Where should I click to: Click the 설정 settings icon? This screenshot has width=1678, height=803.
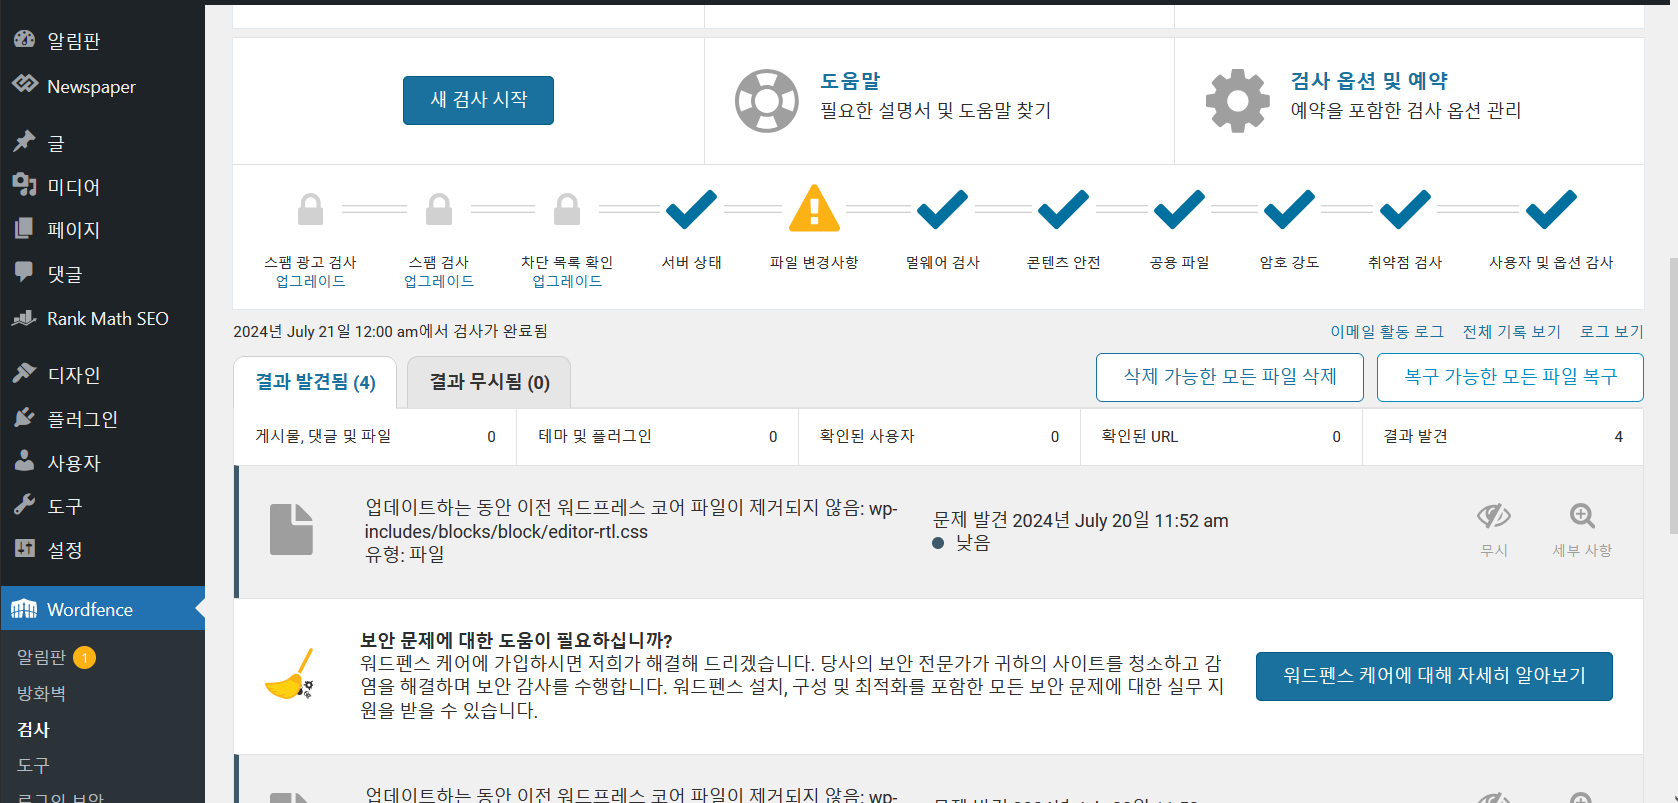click(25, 549)
